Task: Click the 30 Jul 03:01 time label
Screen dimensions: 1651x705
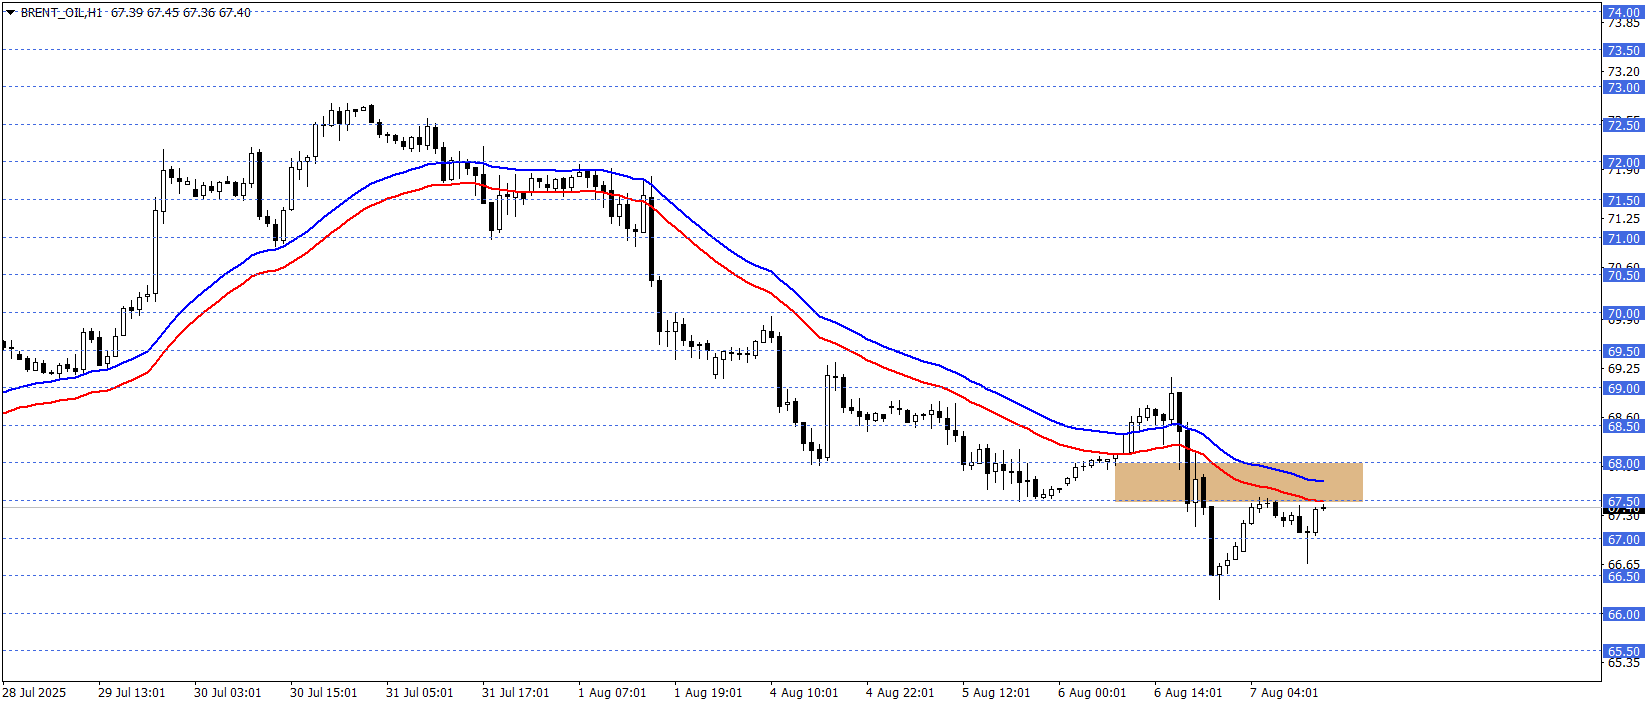Action: (228, 692)
